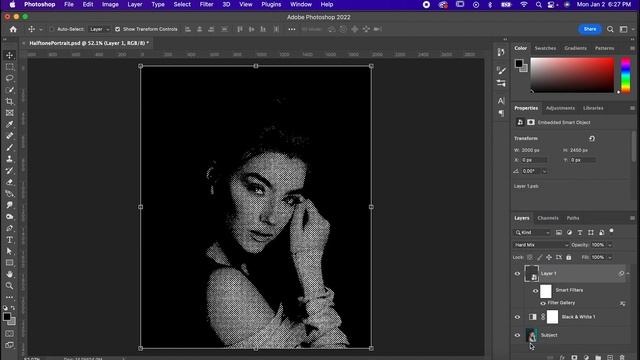Reset transform in Properties panel

tap(592, 139)
